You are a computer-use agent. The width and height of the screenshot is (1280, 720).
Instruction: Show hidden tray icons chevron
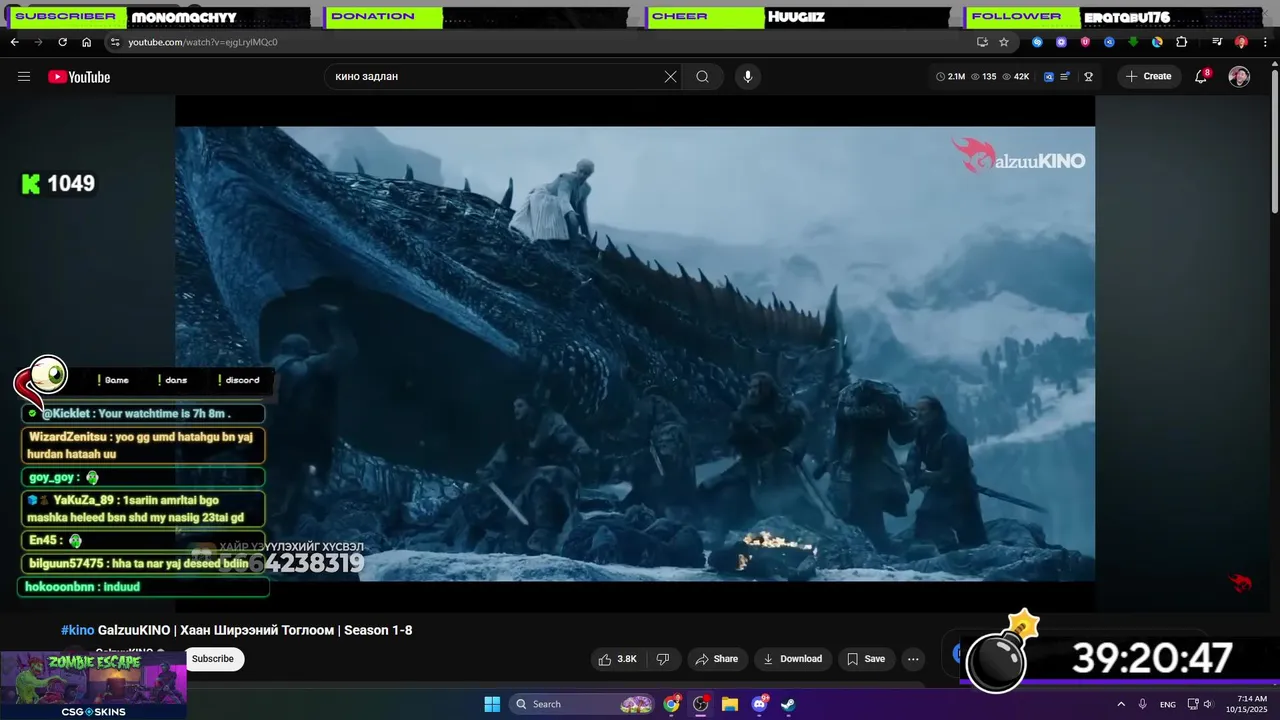pyautogui.click(x=1121, y=704)
